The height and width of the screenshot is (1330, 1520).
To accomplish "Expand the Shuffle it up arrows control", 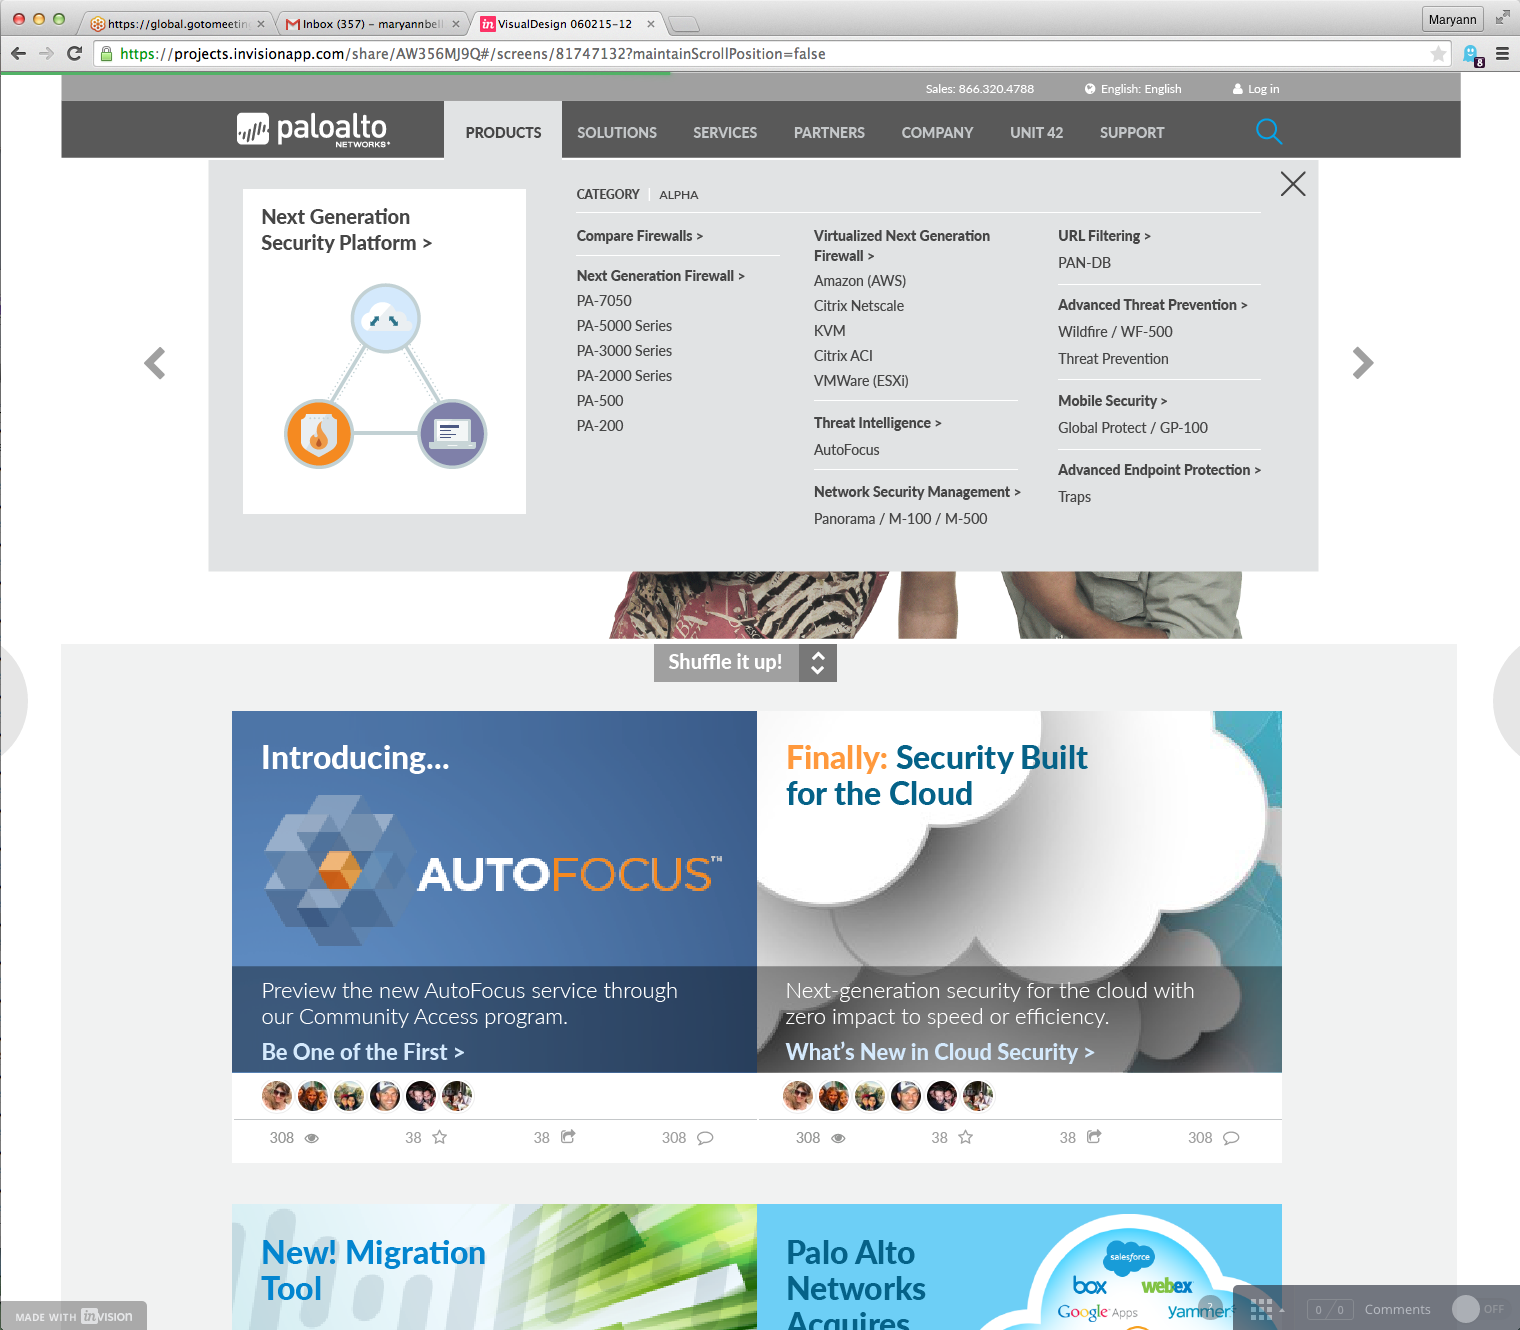I will pos(817,662).
